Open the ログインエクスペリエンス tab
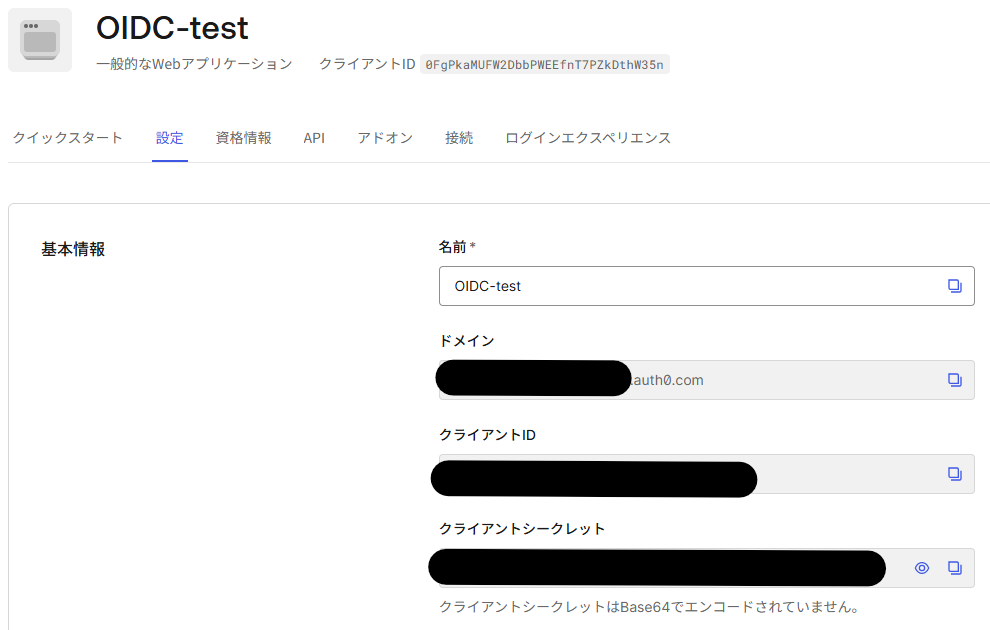The width and height of the screenshot is (990, 630). pyautogui.click(x=588, y=138)
